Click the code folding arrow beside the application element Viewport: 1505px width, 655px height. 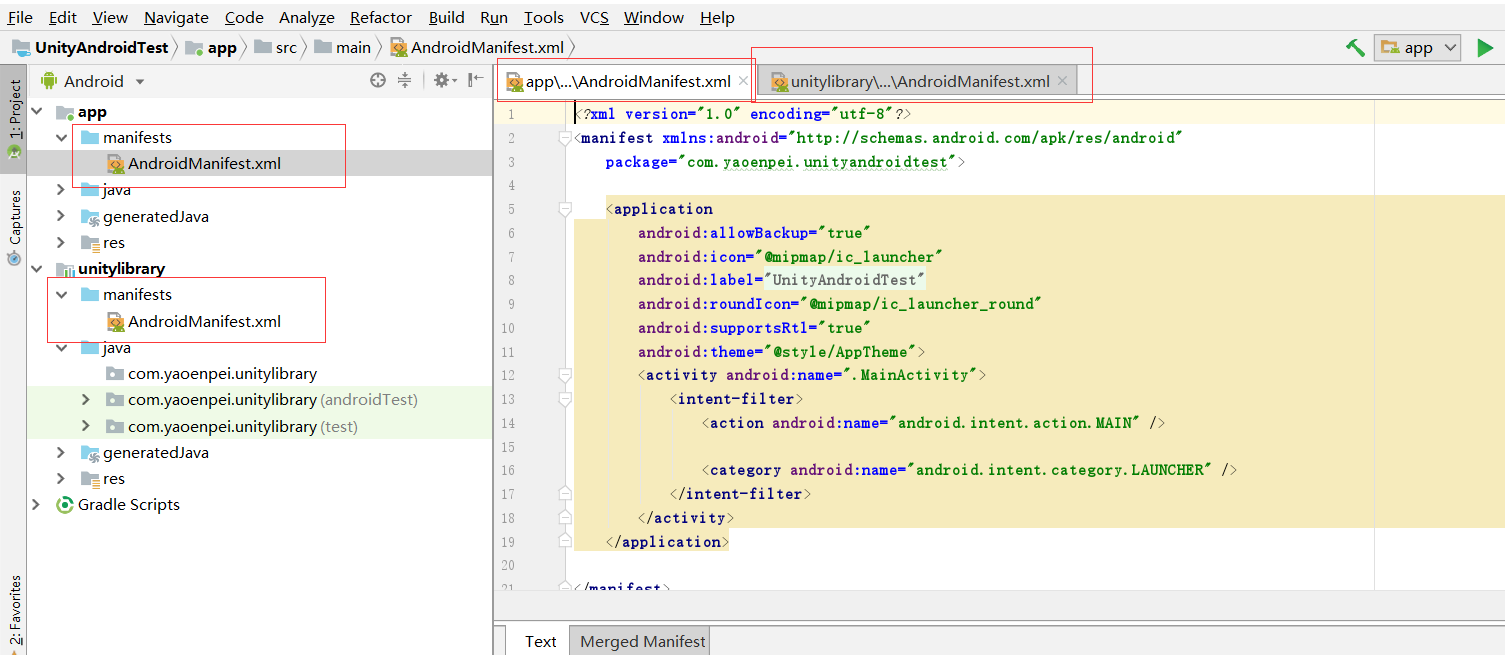564,209
